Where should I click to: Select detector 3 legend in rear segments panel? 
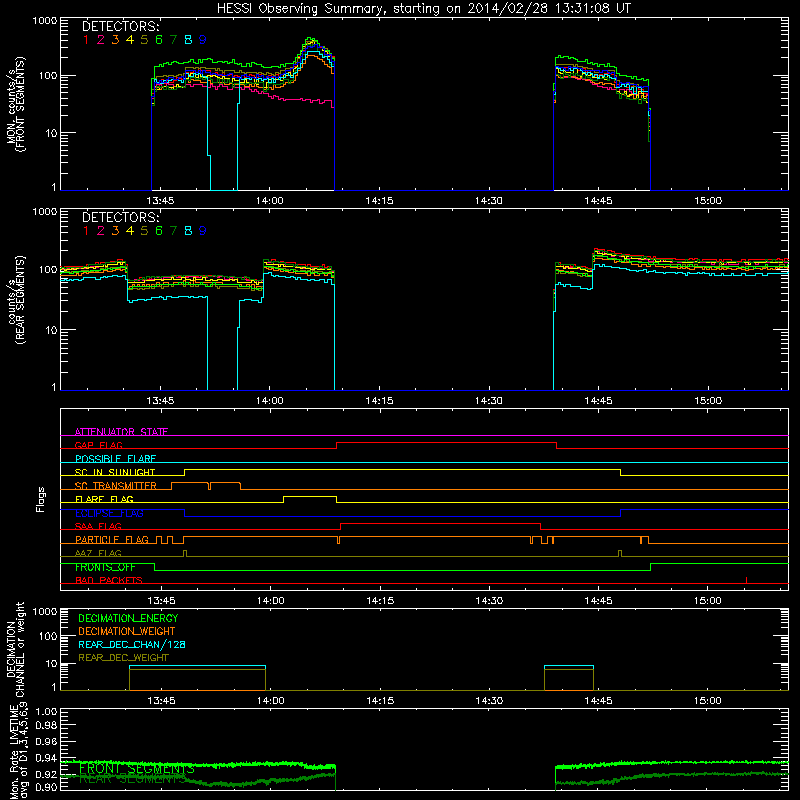115,231
